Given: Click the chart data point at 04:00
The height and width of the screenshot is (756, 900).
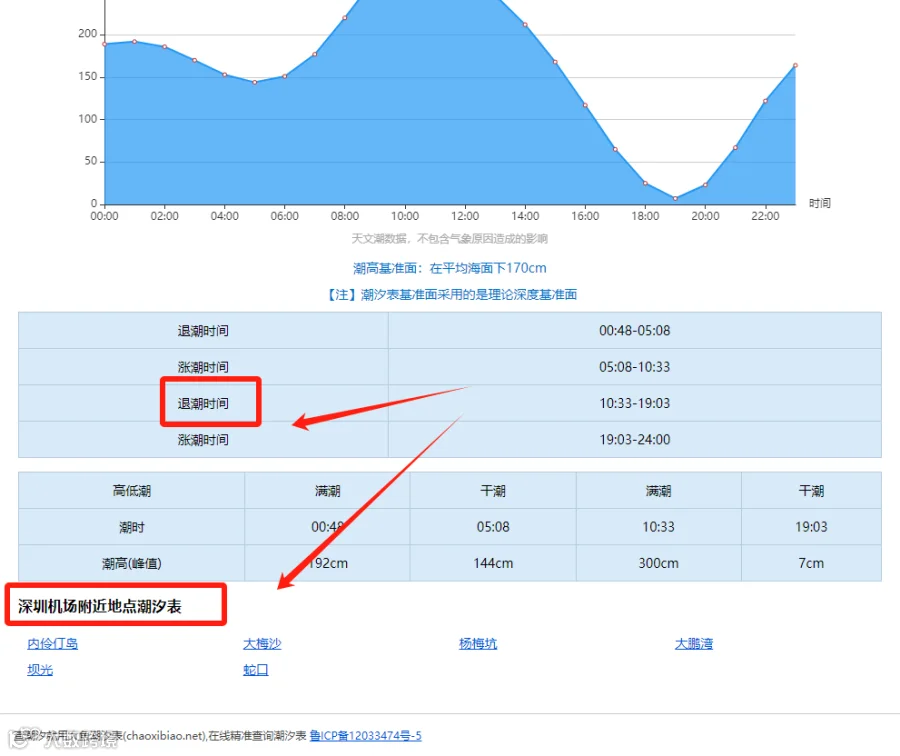Looking at the screenshot, I should point(224,75).
